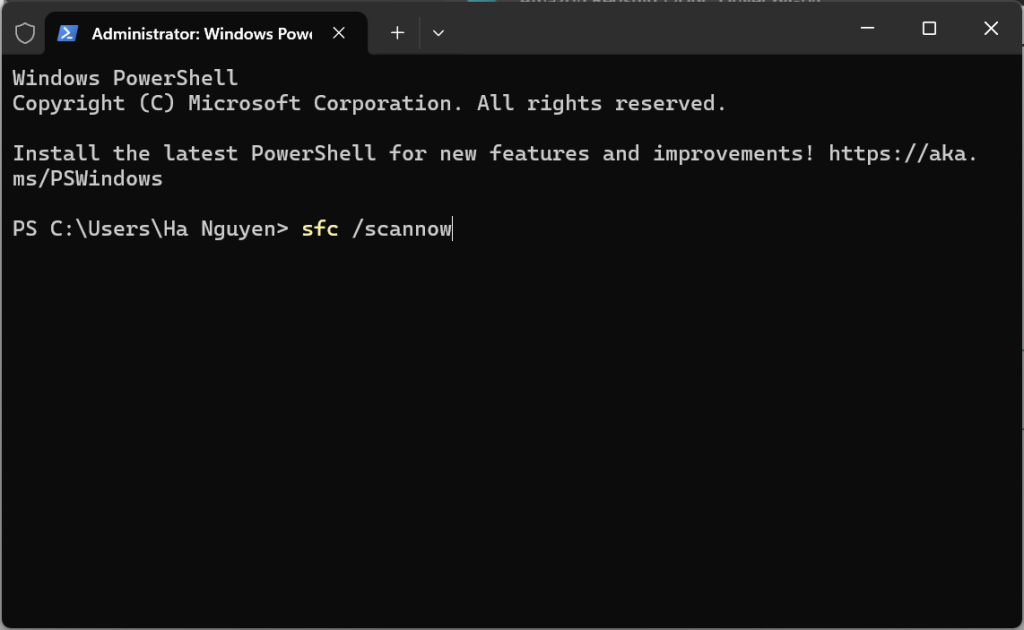Screen dimensions: 1024x630
Task: Open a new tab with the plus button
Action: pos(397,33)
